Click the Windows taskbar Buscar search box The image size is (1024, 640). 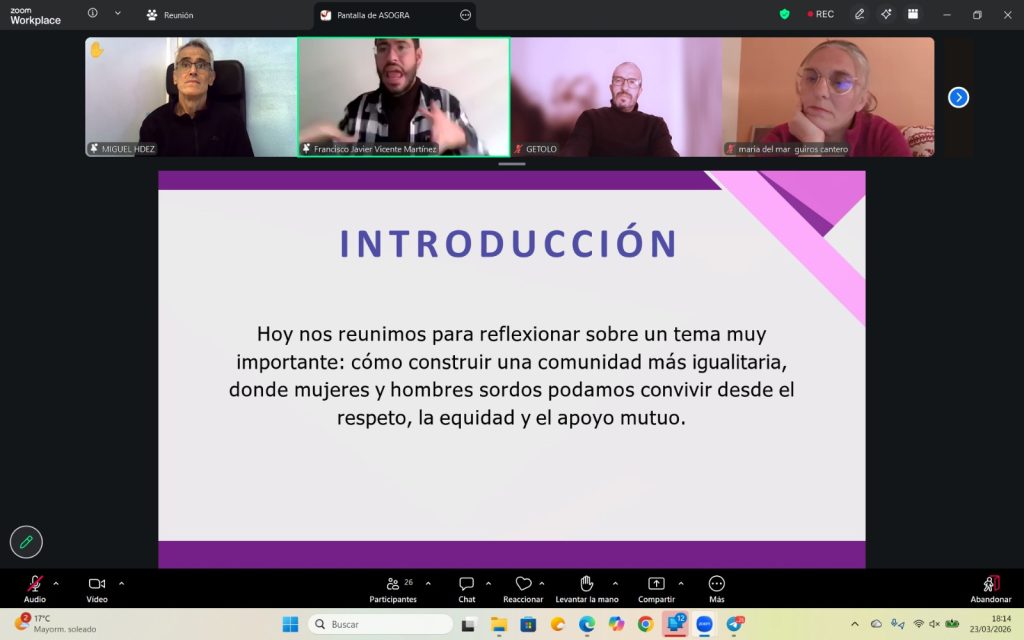click(x=380, y=624)
